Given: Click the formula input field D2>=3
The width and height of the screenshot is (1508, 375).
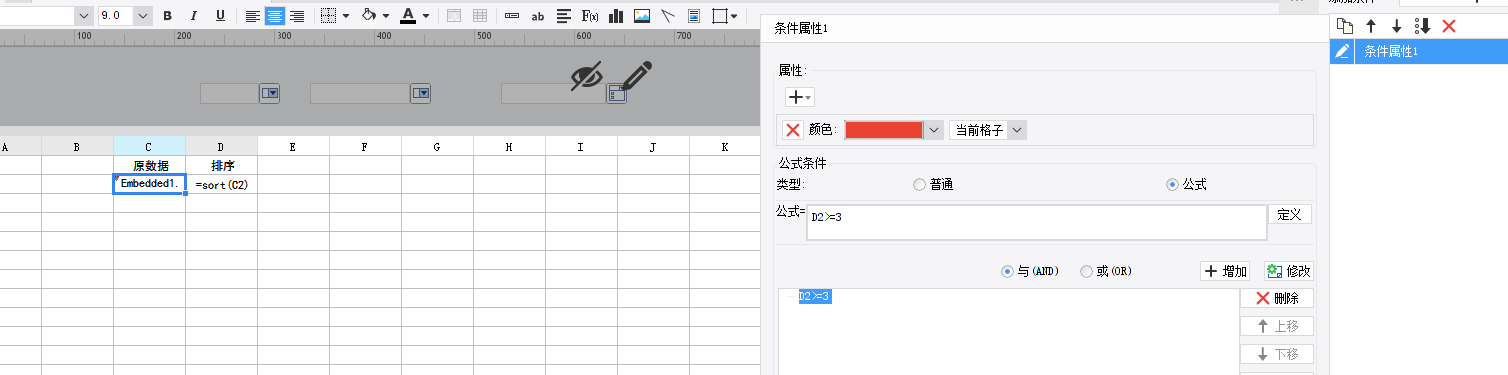Looking at the screenshot, I should (1036, 223).
